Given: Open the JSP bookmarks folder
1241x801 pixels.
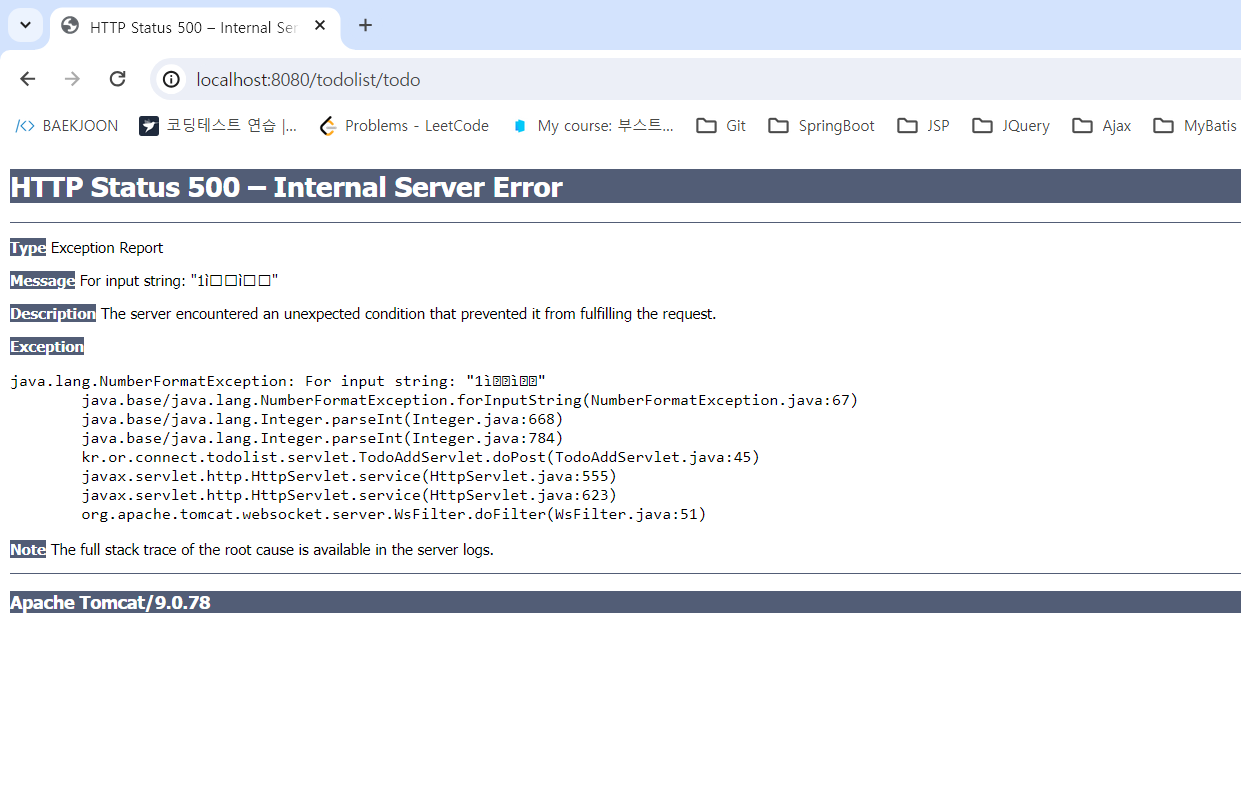Looking at the screenshot, I should click(922, 125).
